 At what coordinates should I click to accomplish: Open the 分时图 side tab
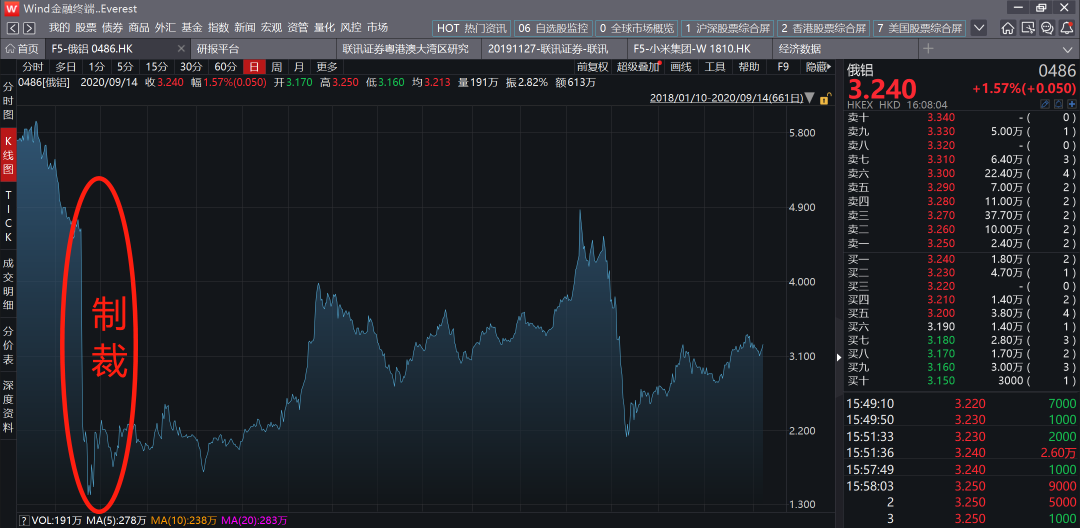[x=8, y=100]
